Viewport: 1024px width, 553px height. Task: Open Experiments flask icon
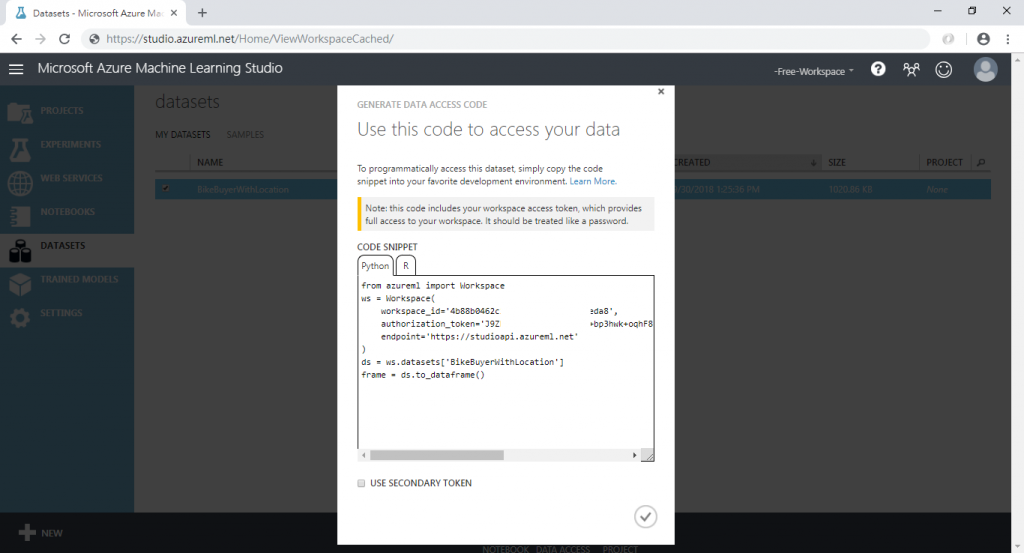(x=20, y=150)
